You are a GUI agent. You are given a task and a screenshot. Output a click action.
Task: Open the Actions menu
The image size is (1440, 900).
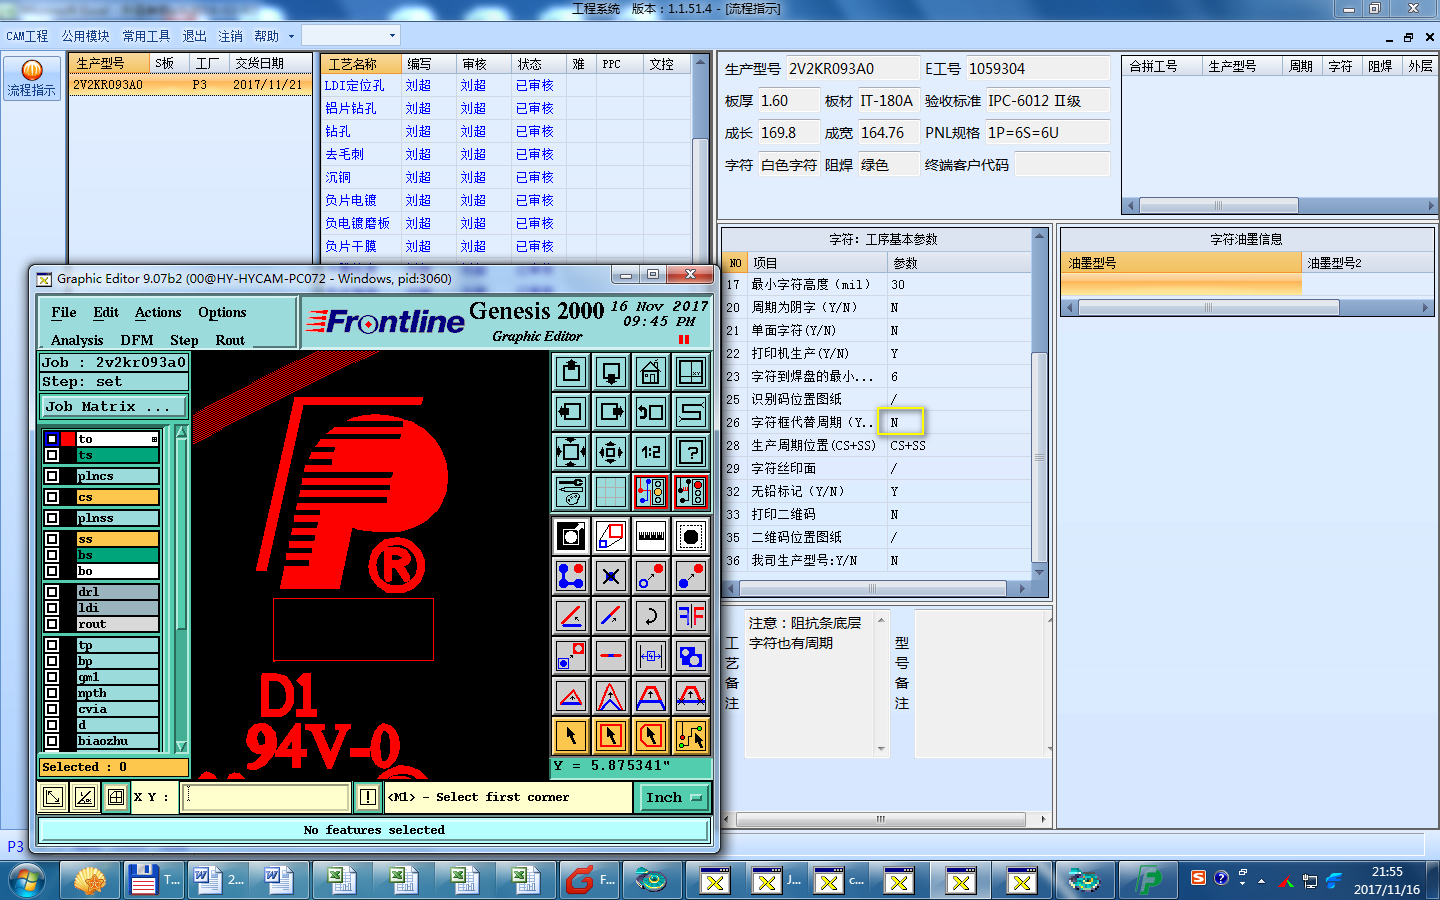coord(158,312)
